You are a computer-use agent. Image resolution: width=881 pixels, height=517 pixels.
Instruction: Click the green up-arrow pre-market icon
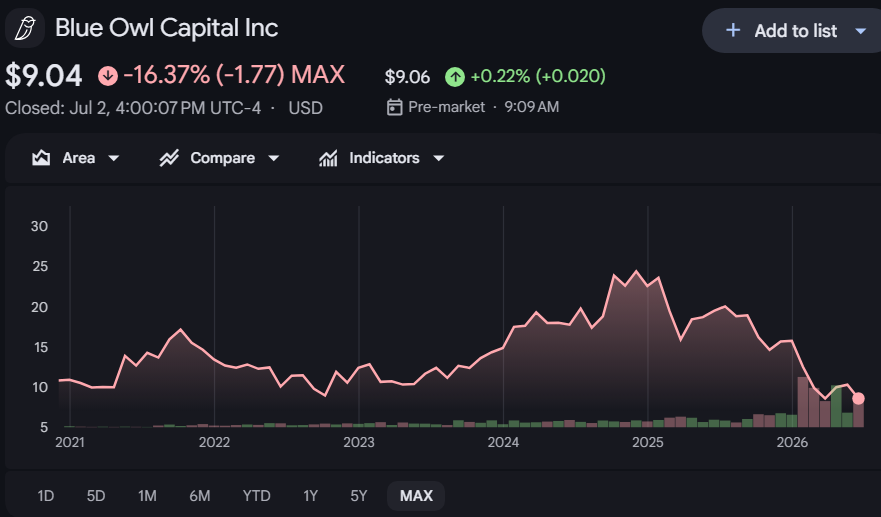tap(455, 76)
